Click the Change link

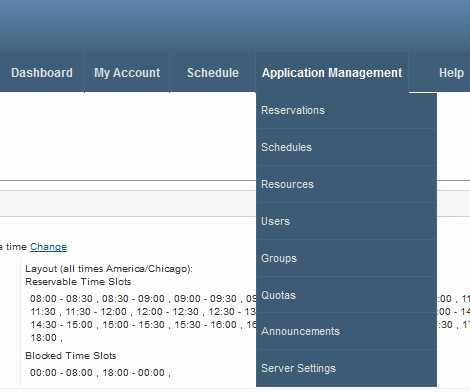[x=48, y=247]
